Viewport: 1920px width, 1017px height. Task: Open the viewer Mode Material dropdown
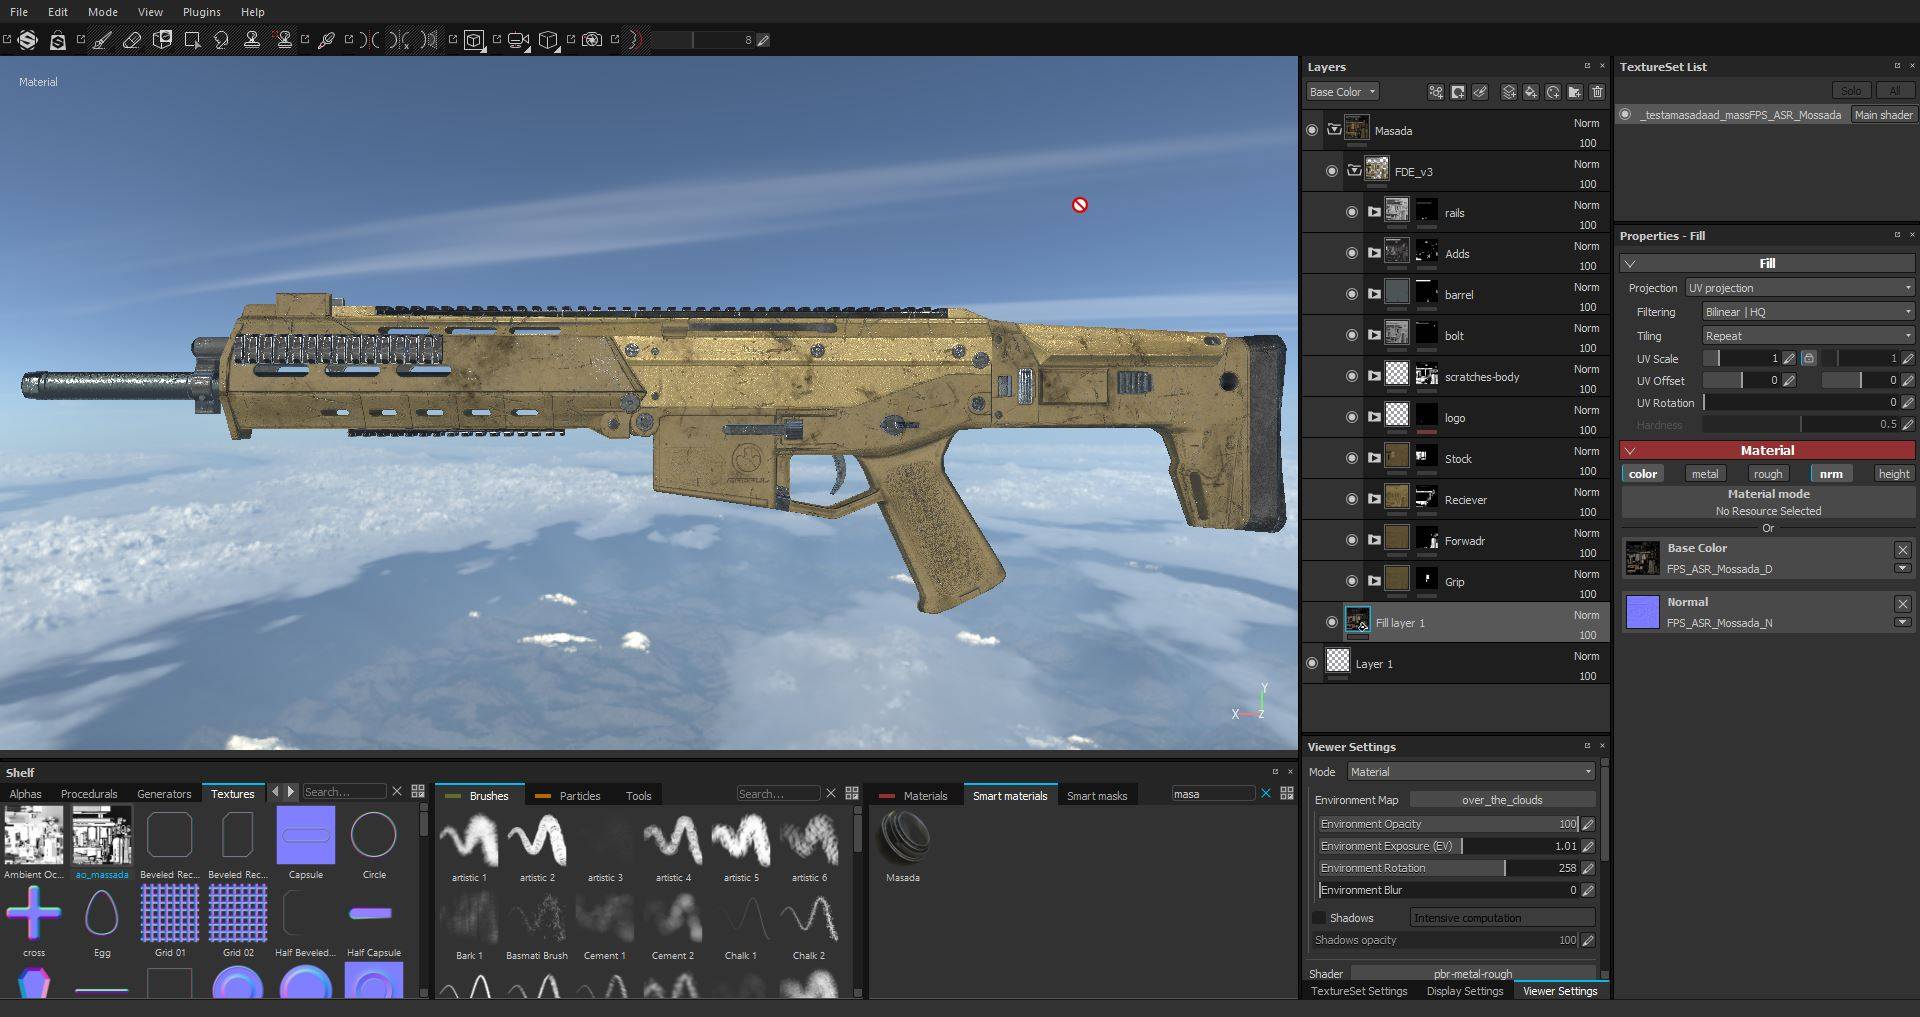(x=1470, y=772)
